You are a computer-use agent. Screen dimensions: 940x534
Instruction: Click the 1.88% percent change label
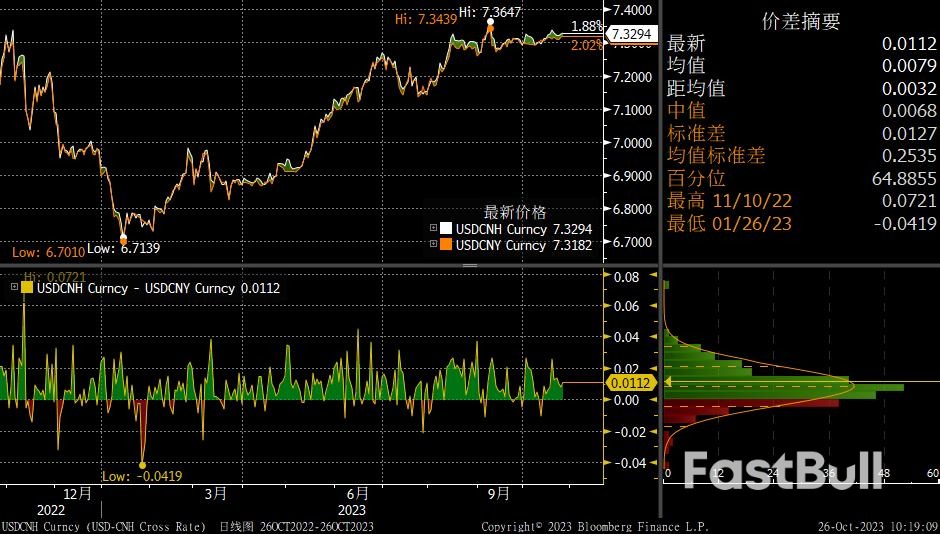(587, 25)
